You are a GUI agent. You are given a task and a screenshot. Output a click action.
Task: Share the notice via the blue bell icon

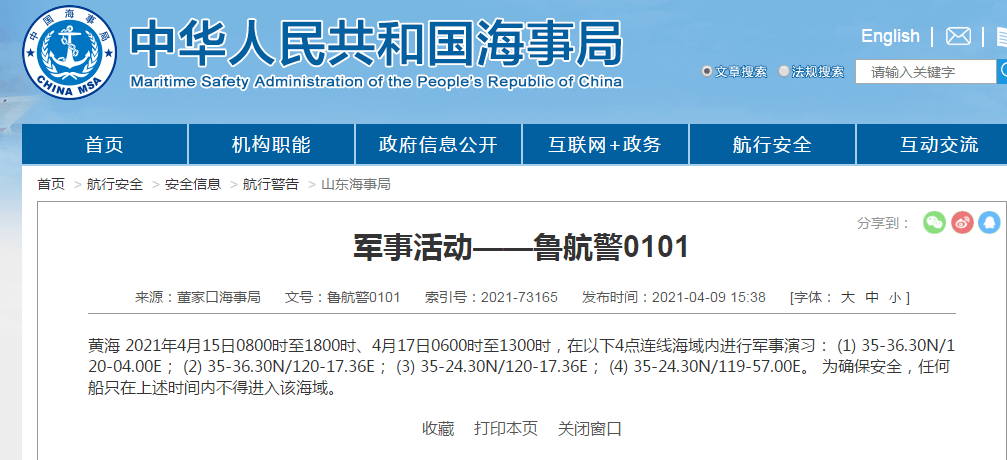[990, 222]
